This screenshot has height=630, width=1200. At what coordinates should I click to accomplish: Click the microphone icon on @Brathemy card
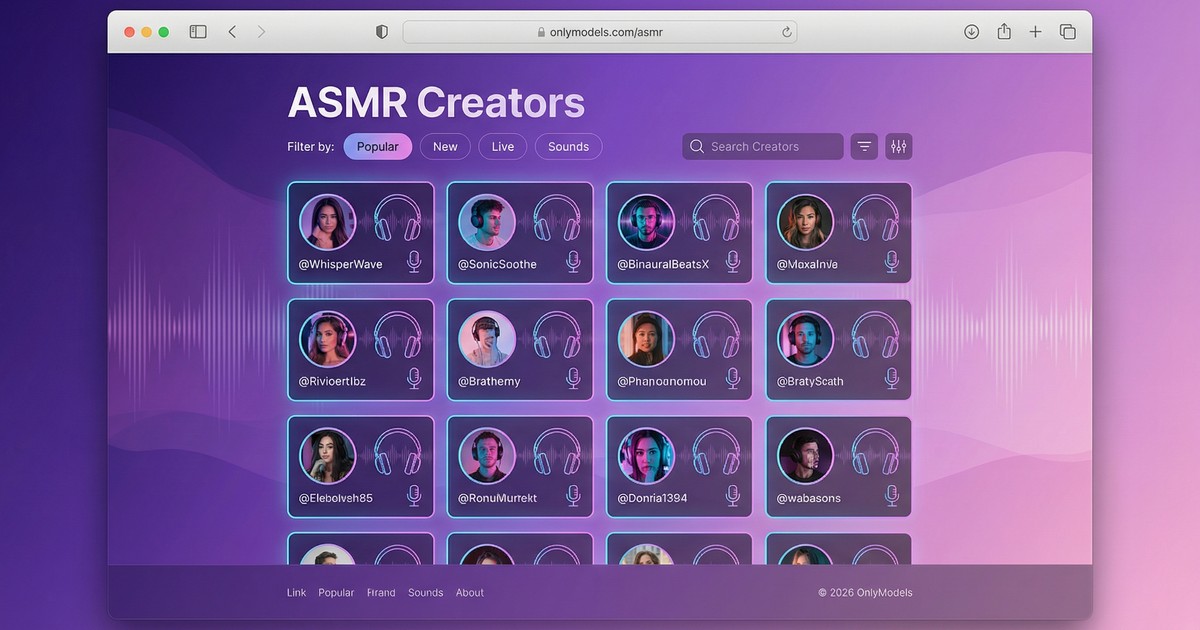coord(573,378)
